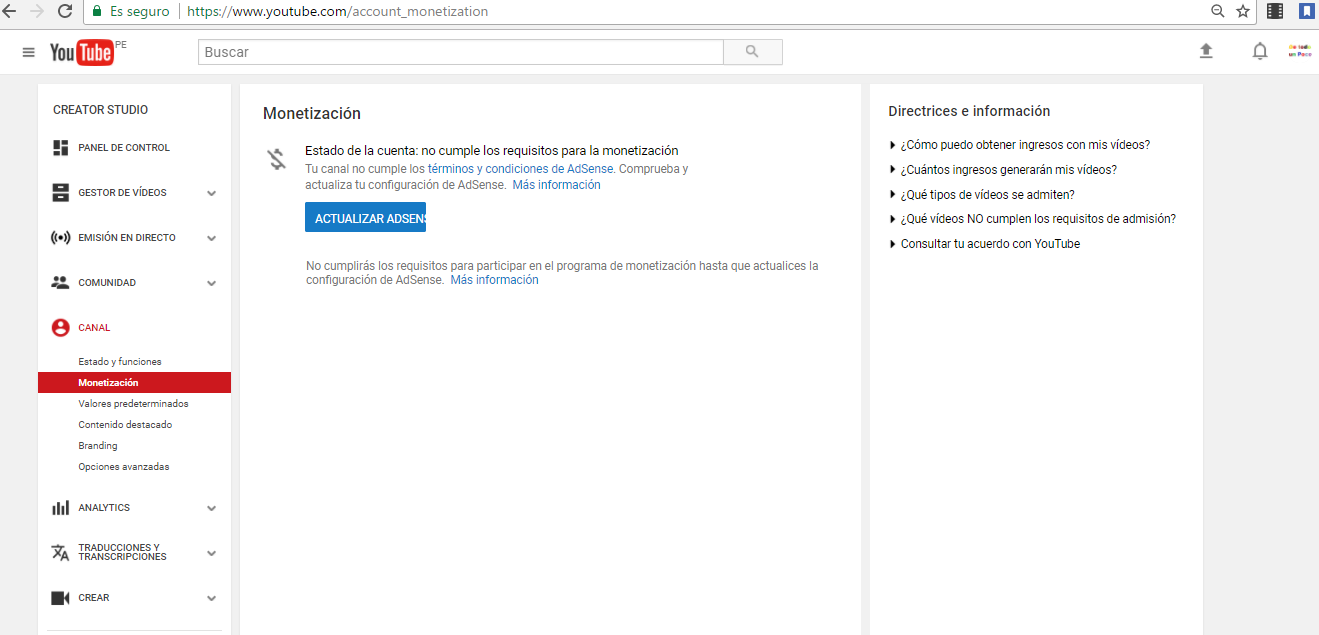Image resolution: width=1319 pixels, height=635 pixels.
Task: Click the Panel de control dashboard icon
Action: point(60,148)
